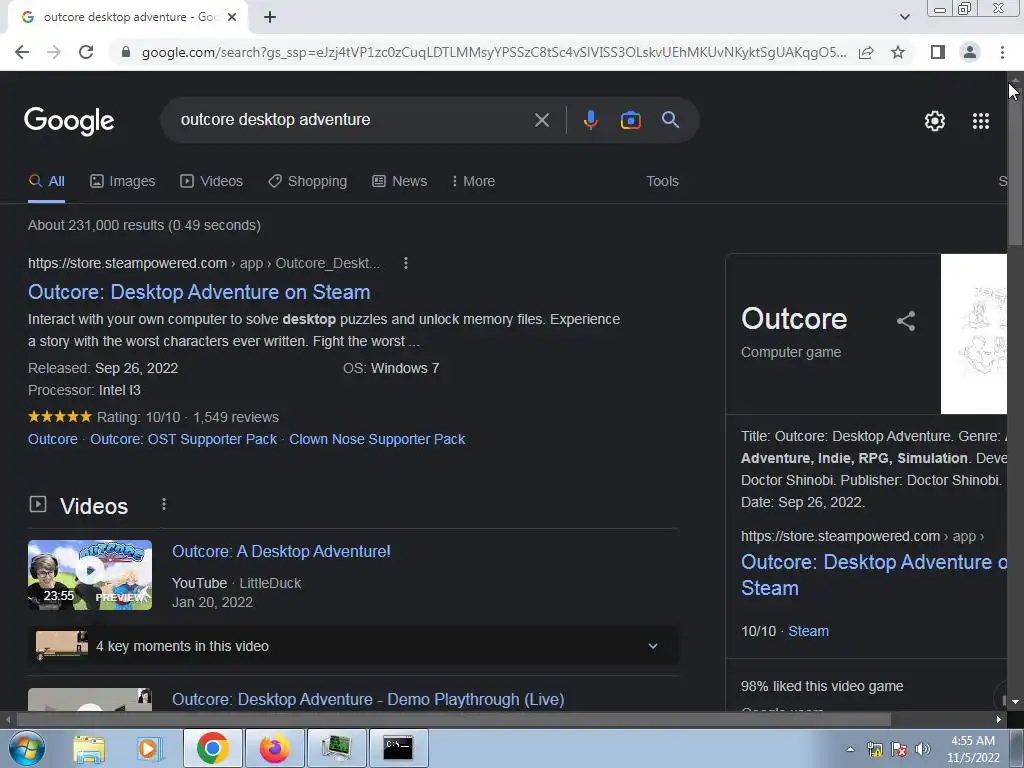This screenshot has width=1024, height=768.
Task: Click the share page icon in the address bar
Action: pyautogui.click(x=866, y=52)
